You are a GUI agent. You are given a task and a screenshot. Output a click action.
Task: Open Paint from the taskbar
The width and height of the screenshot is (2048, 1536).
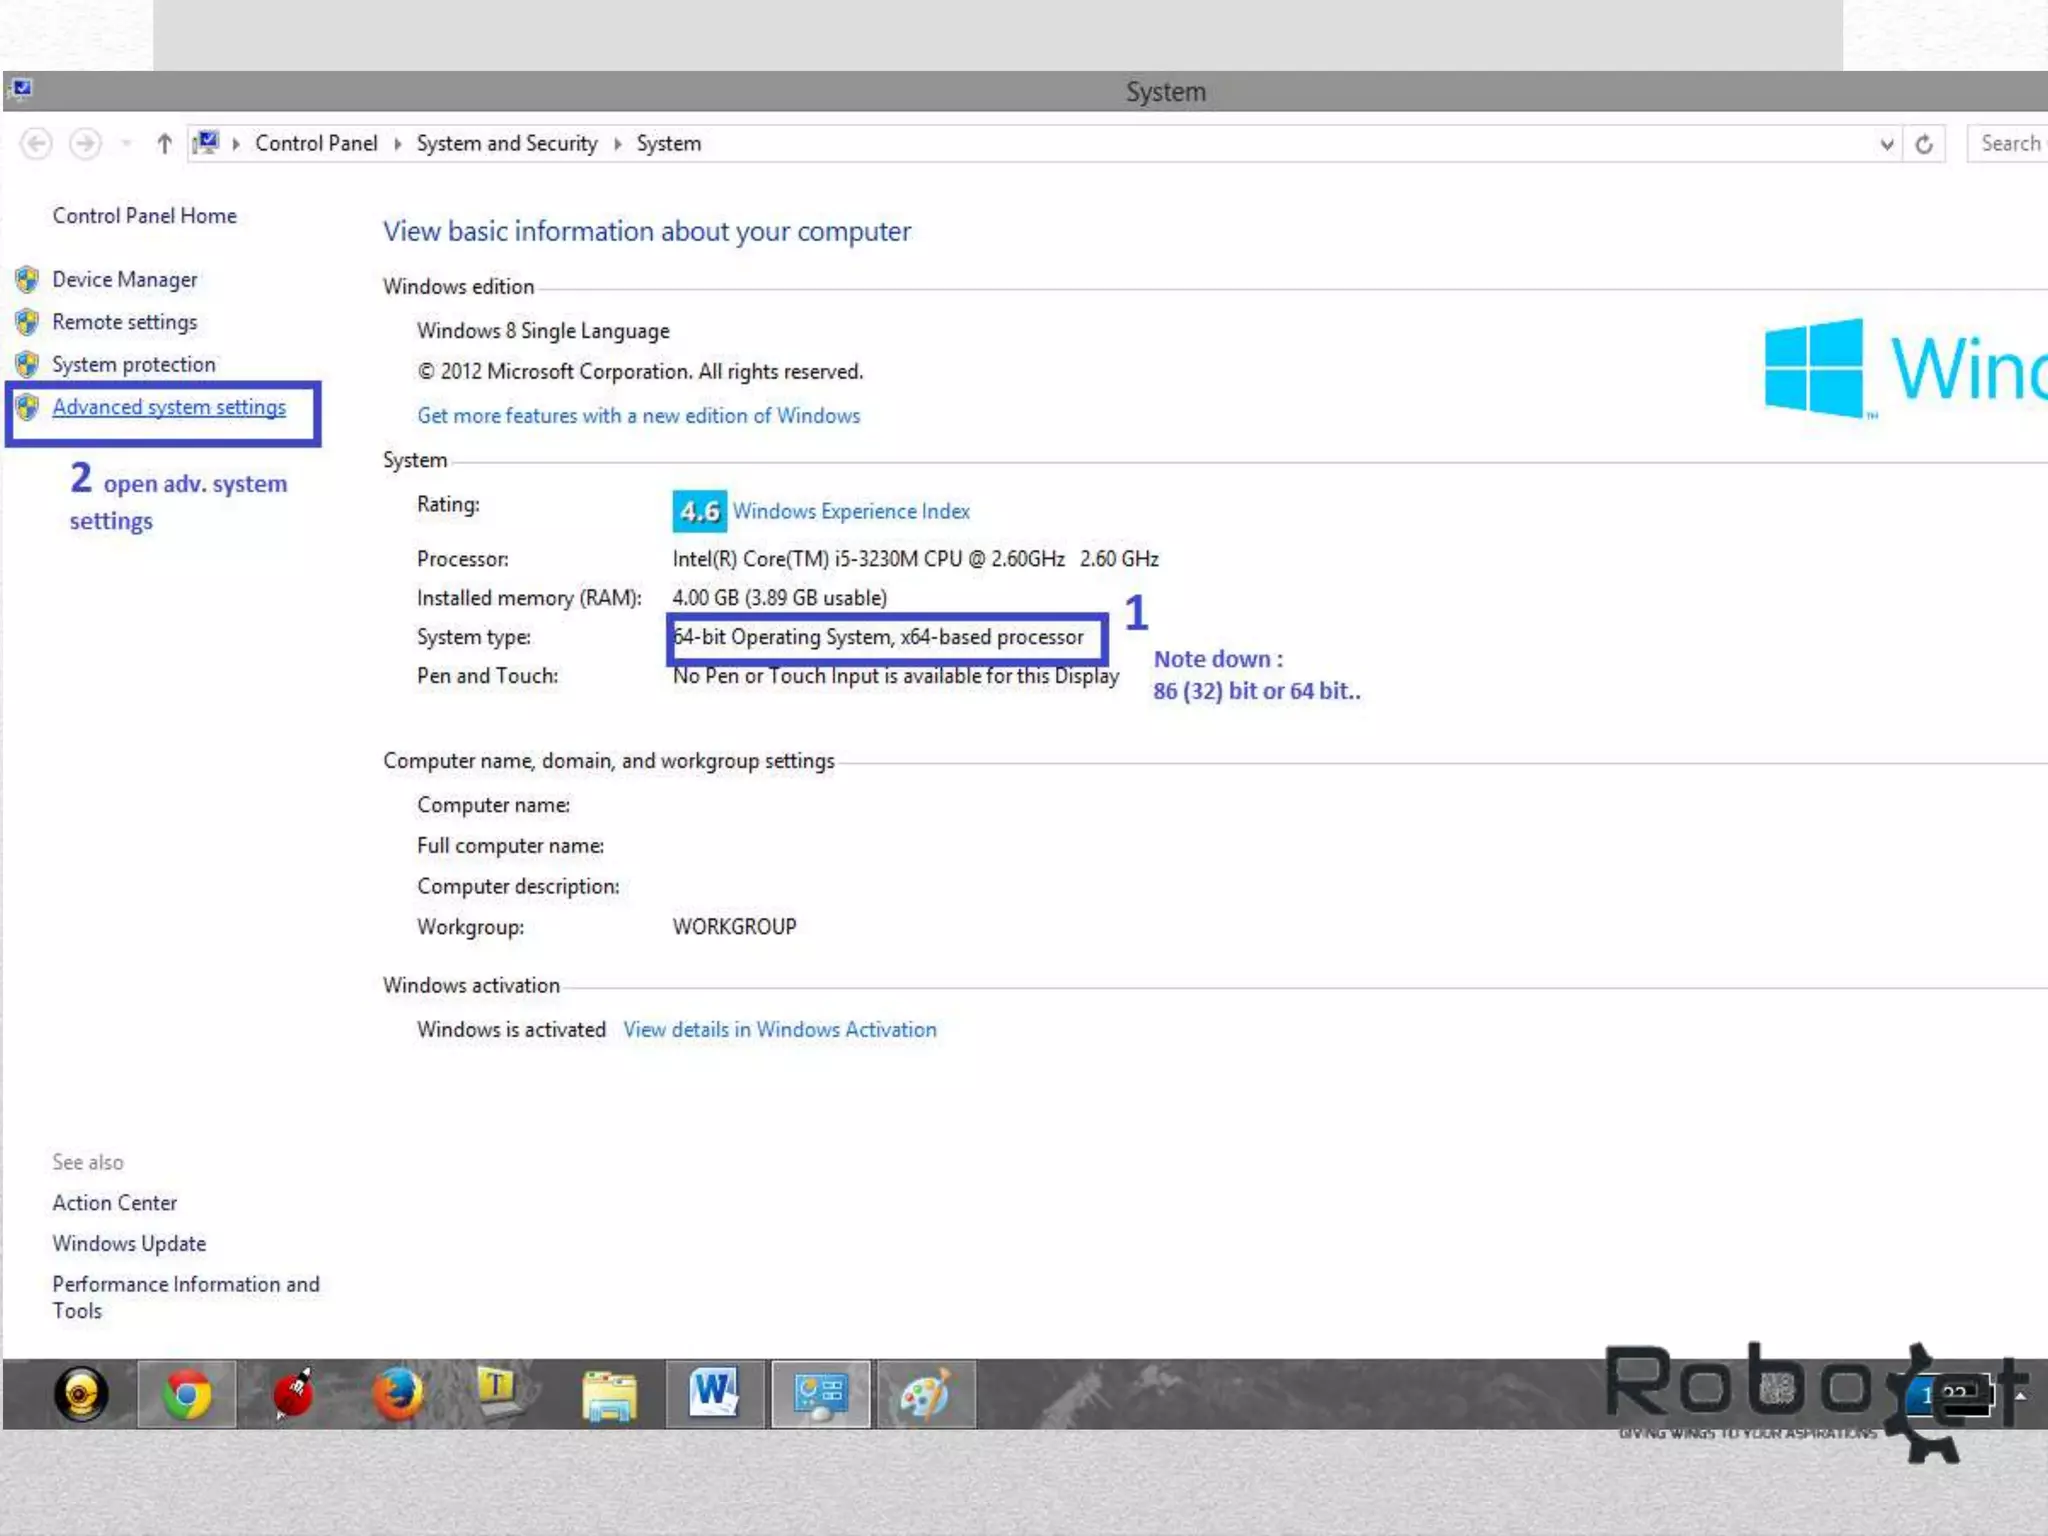click(x=925, y=1394)
